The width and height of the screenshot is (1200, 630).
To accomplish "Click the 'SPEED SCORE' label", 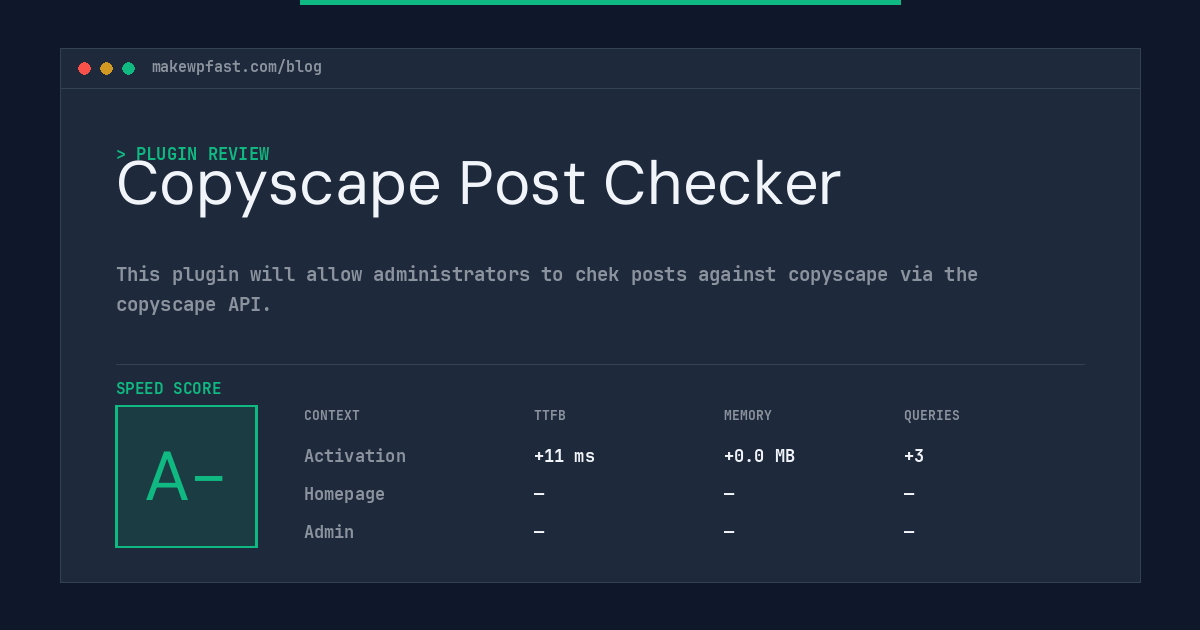I will (x=169, y=389).
